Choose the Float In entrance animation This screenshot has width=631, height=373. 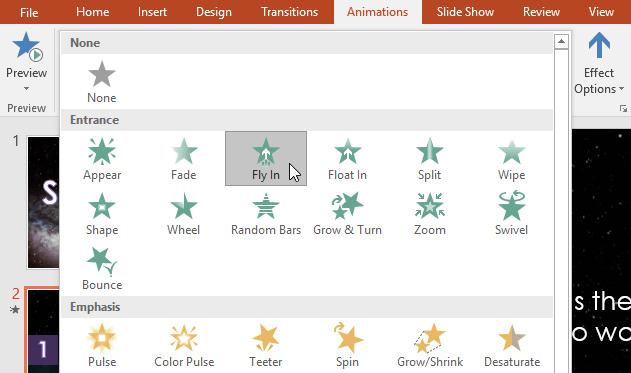click(347, 159)
